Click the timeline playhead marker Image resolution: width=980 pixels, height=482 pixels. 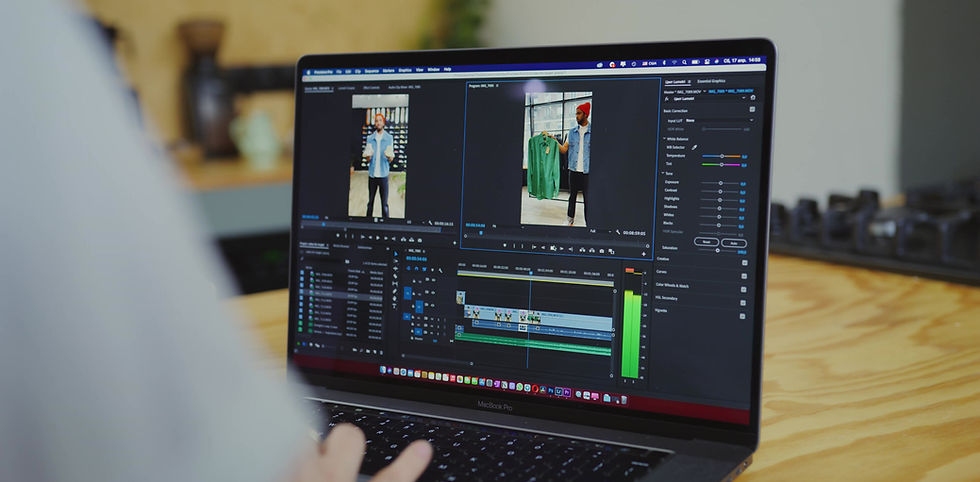(531, 273)
